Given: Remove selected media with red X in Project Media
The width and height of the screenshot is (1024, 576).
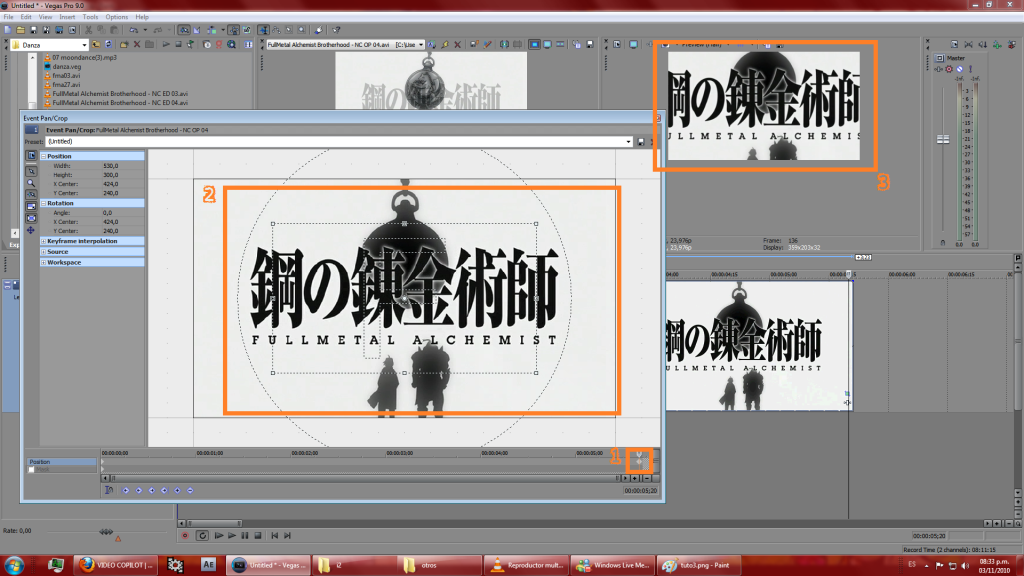Looking at the screenshot, I should pos(136,45).
